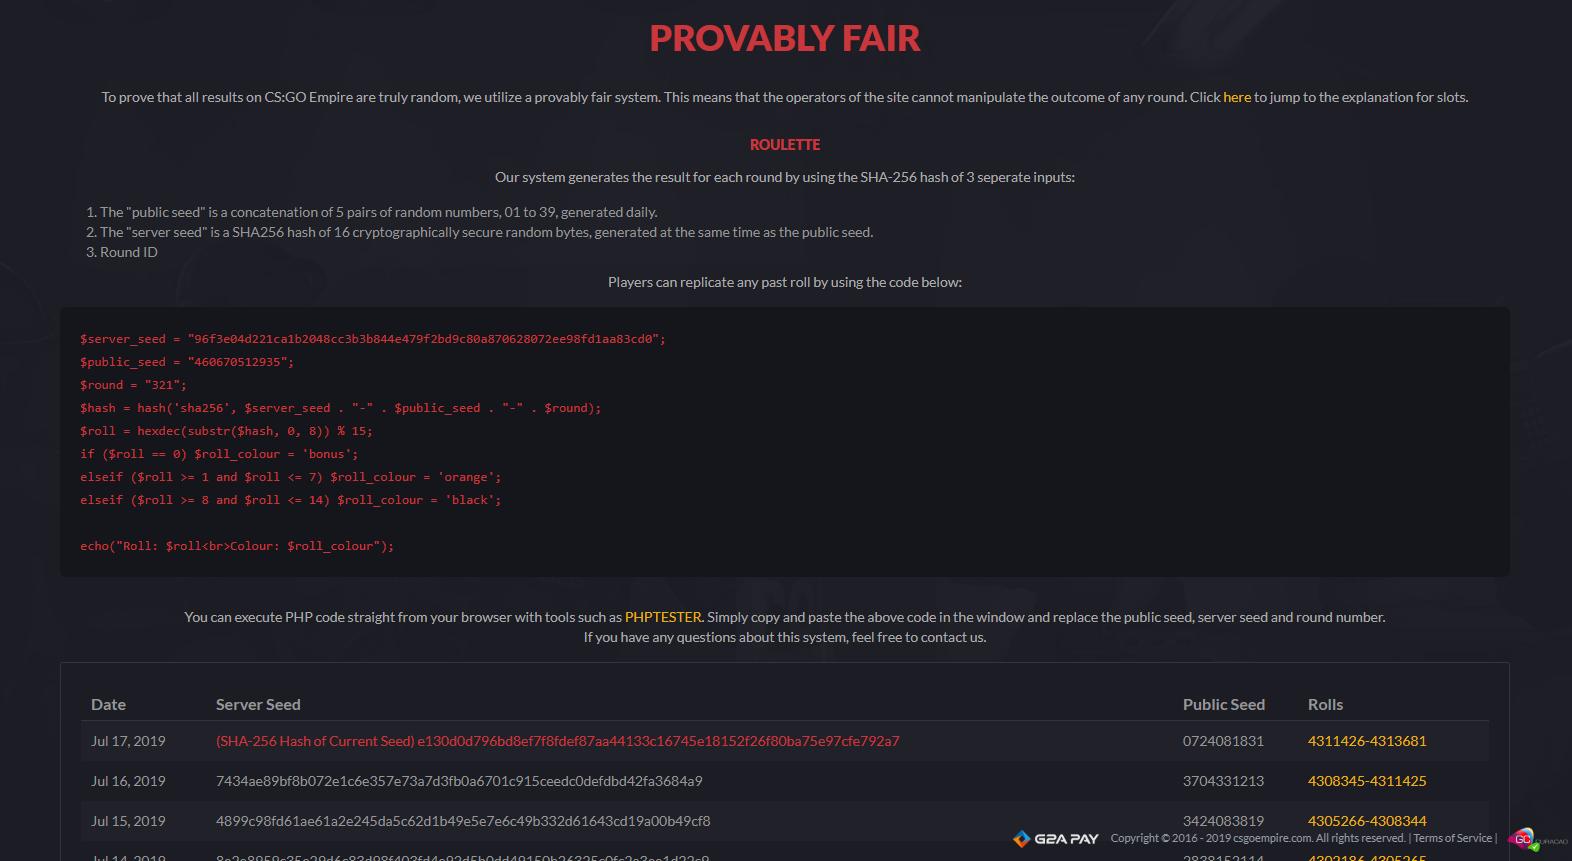Click server seed starting with 4899c98f
This screenshot has height=861, width=1572.
[x=463, y=821]
